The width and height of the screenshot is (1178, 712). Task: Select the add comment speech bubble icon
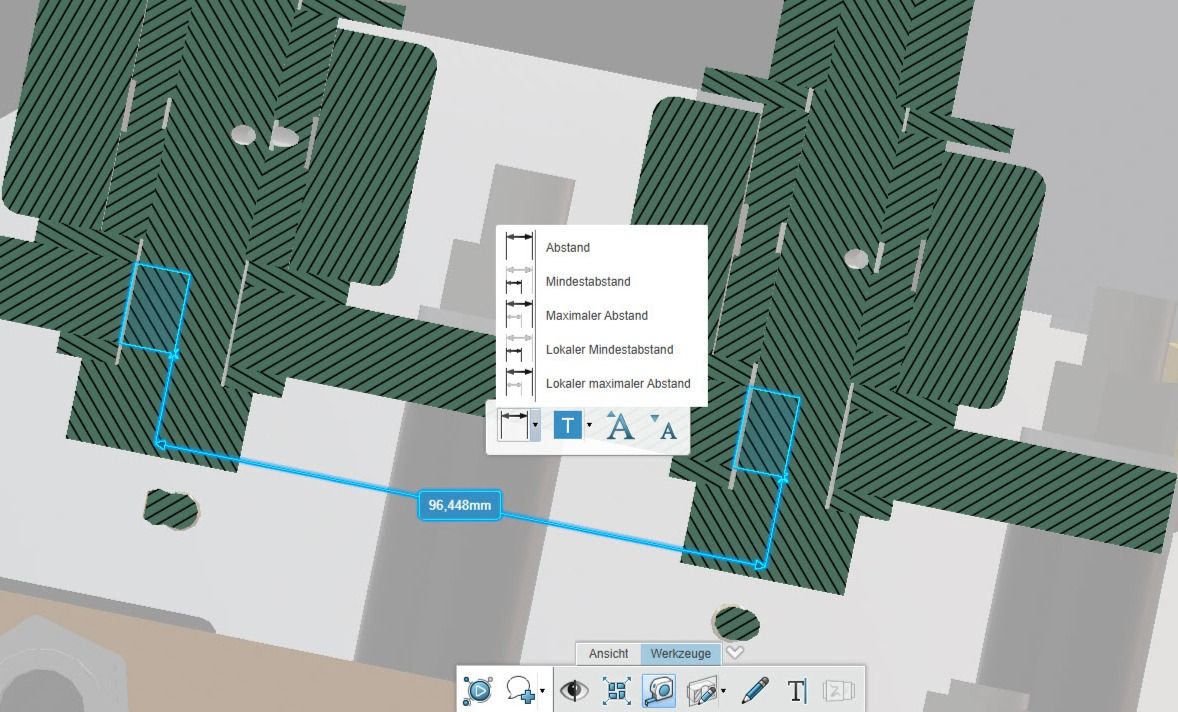pos(519,690)
